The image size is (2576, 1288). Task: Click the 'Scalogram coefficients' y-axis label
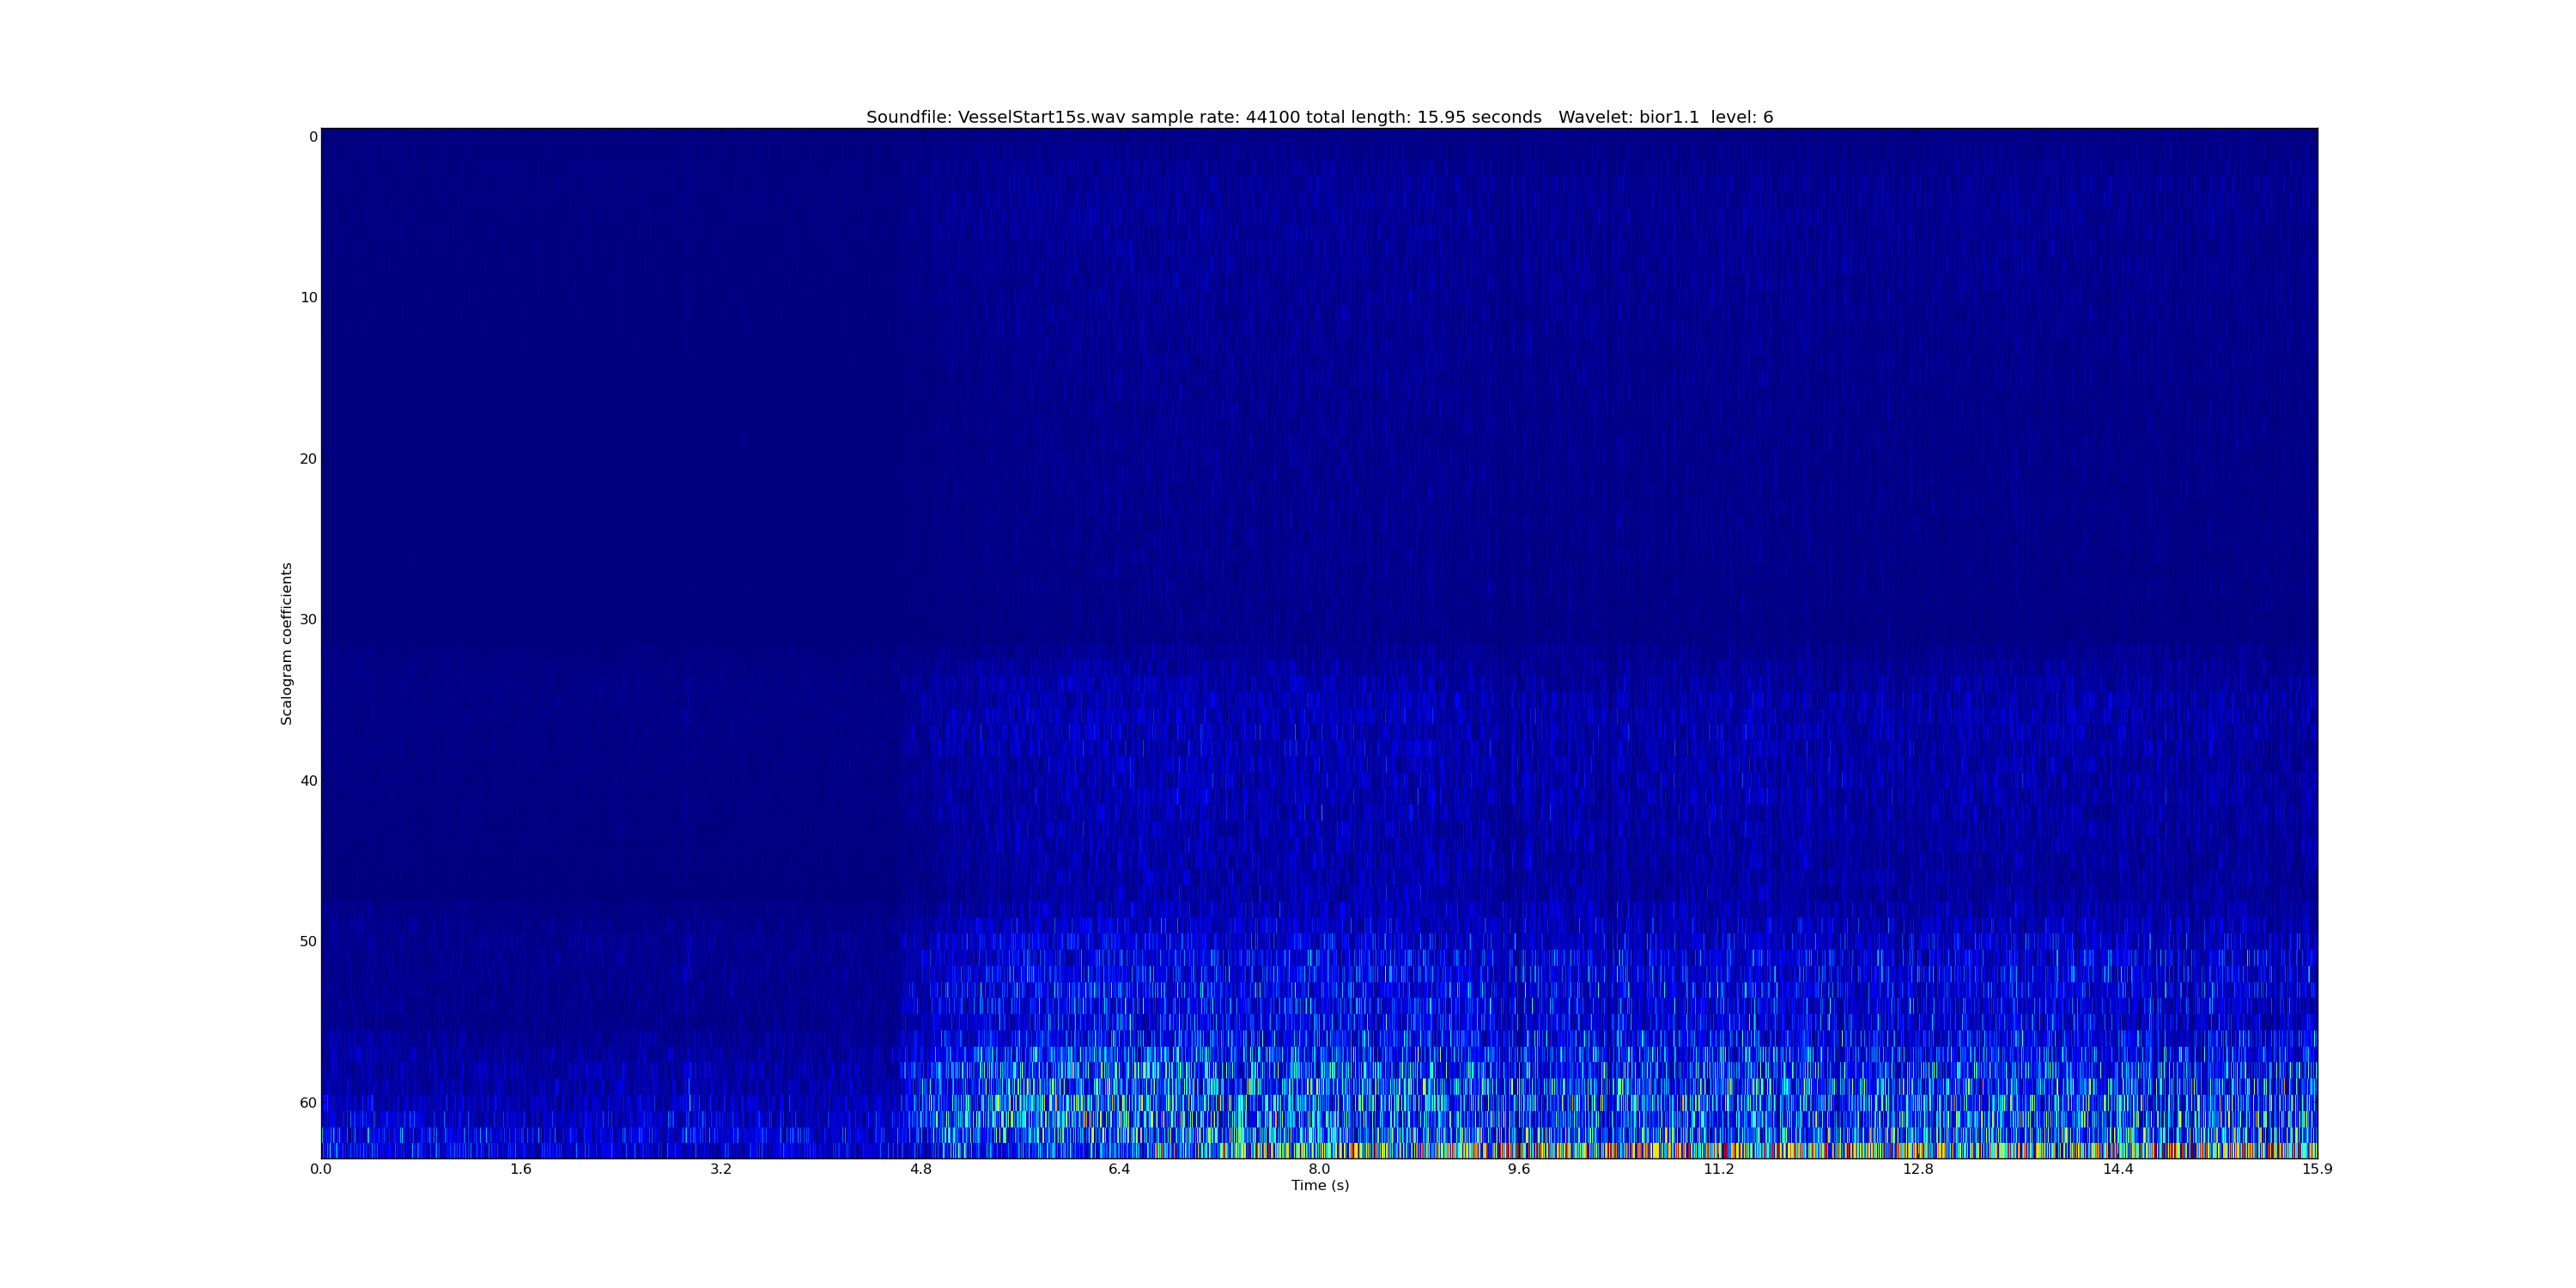(287, 643)
